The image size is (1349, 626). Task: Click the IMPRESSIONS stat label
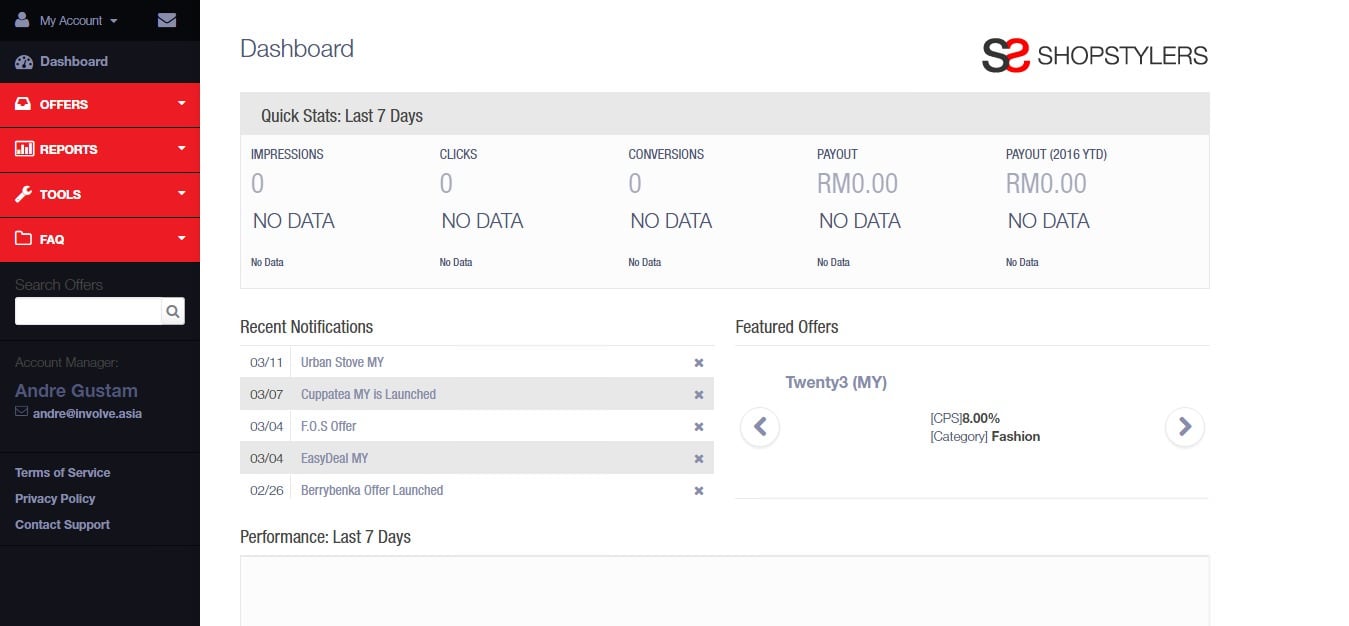pyautogui.click(x=287, y=154)
